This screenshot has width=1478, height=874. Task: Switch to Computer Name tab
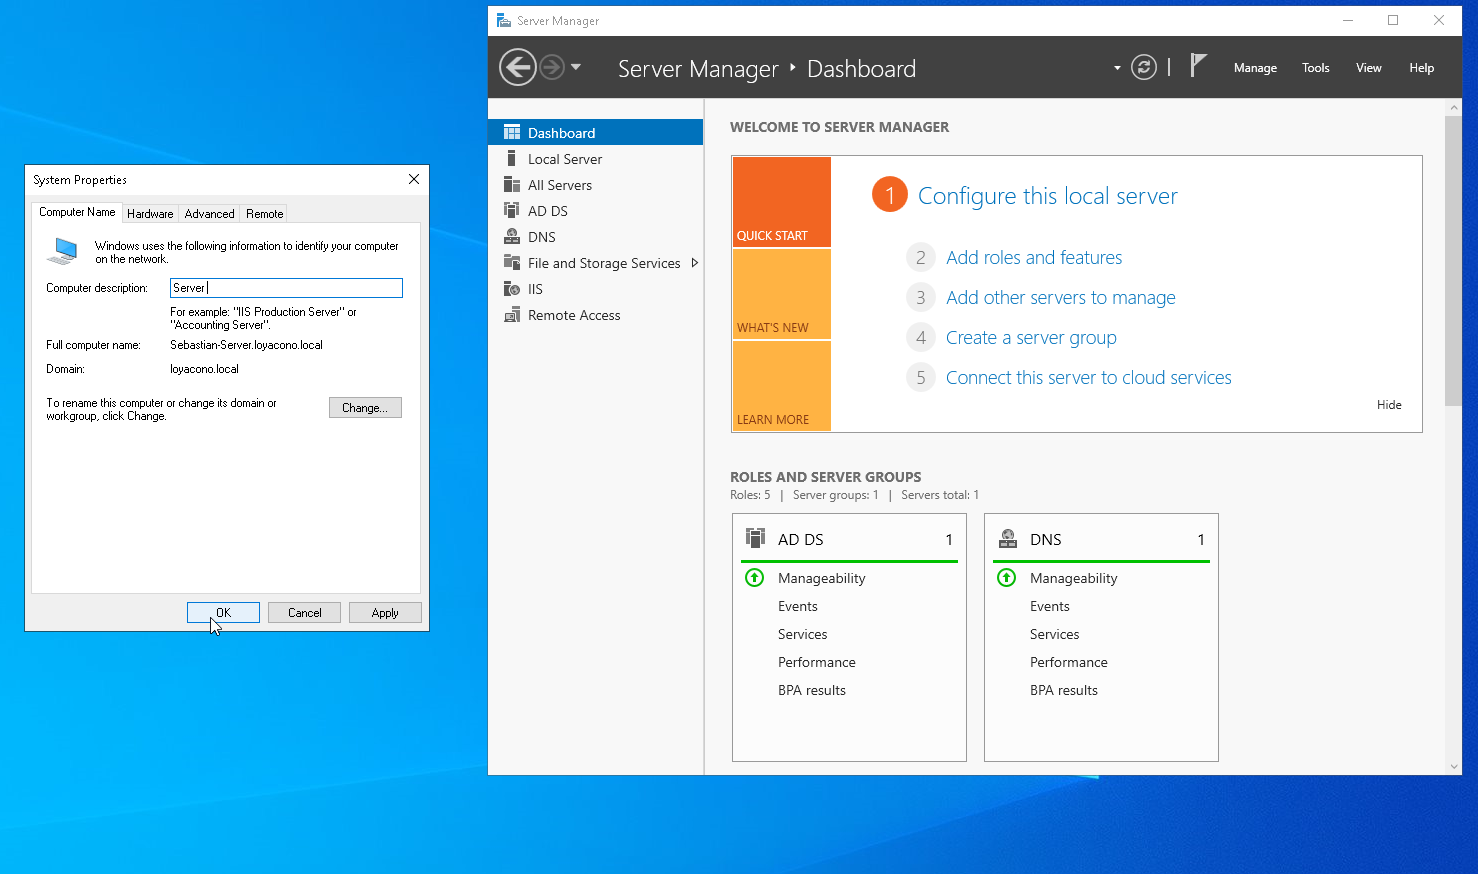[x=77, y=212]
